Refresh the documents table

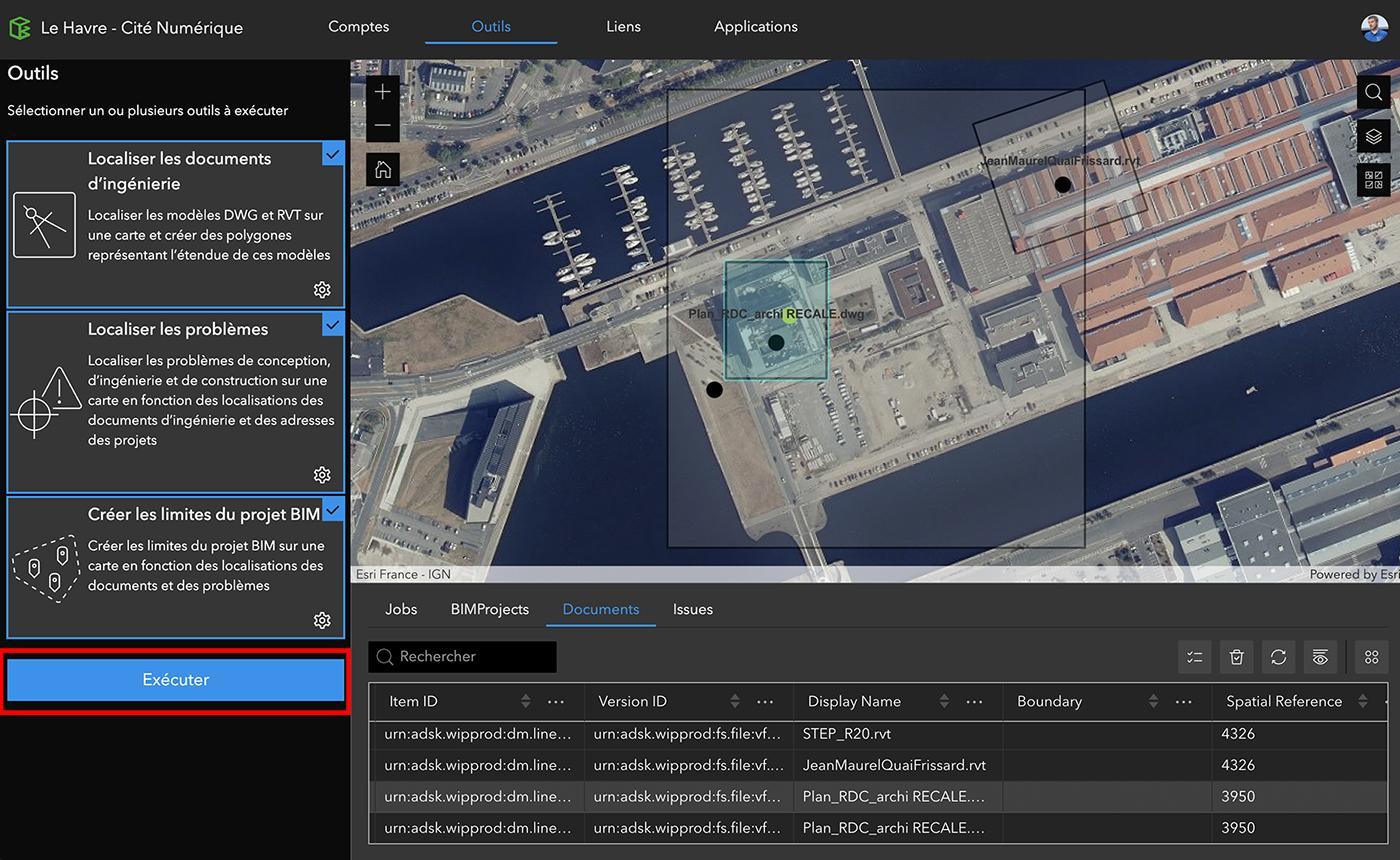(1278, 657)
